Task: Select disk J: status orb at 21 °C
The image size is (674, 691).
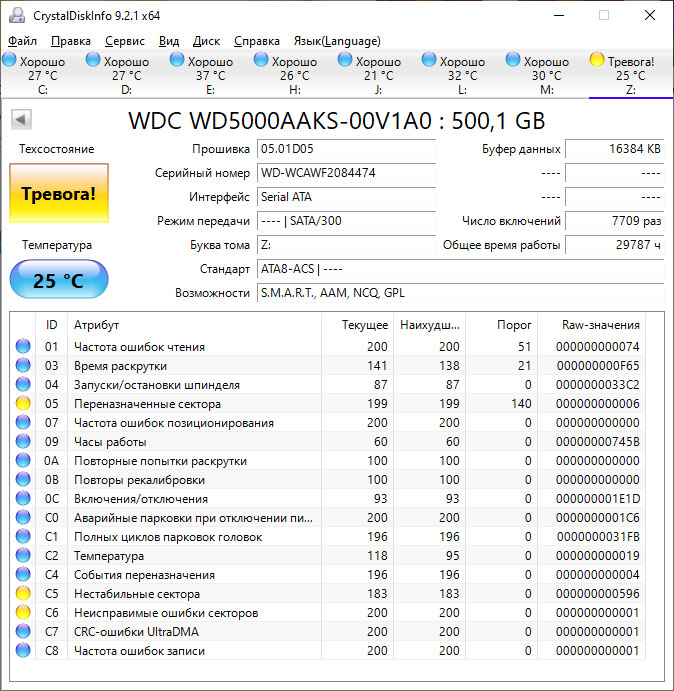Action: tap(345, 59)
